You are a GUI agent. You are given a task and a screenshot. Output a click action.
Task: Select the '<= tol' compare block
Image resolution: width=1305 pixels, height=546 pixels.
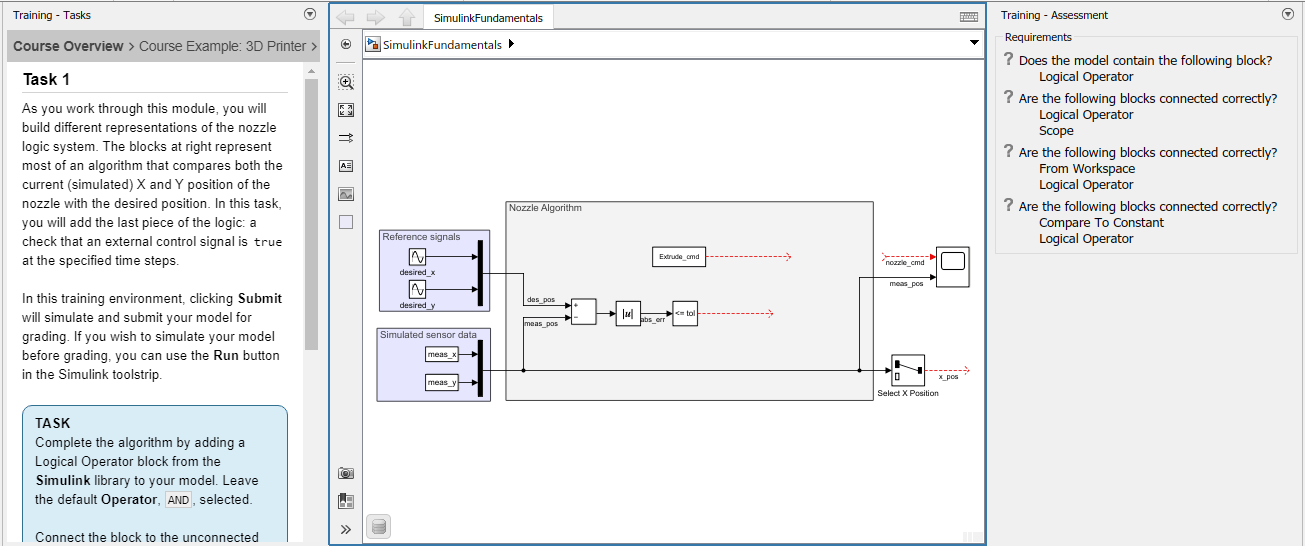(685, 313)
